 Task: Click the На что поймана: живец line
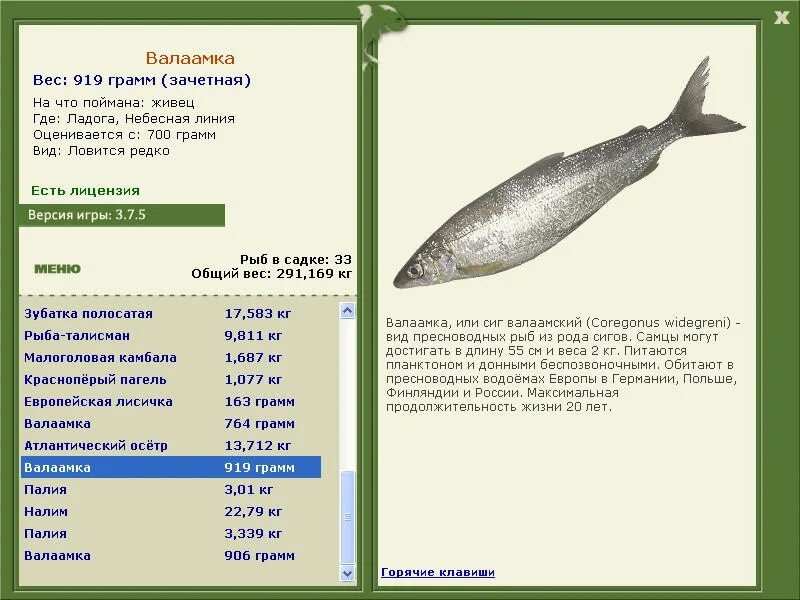click(x=114, y=103)
